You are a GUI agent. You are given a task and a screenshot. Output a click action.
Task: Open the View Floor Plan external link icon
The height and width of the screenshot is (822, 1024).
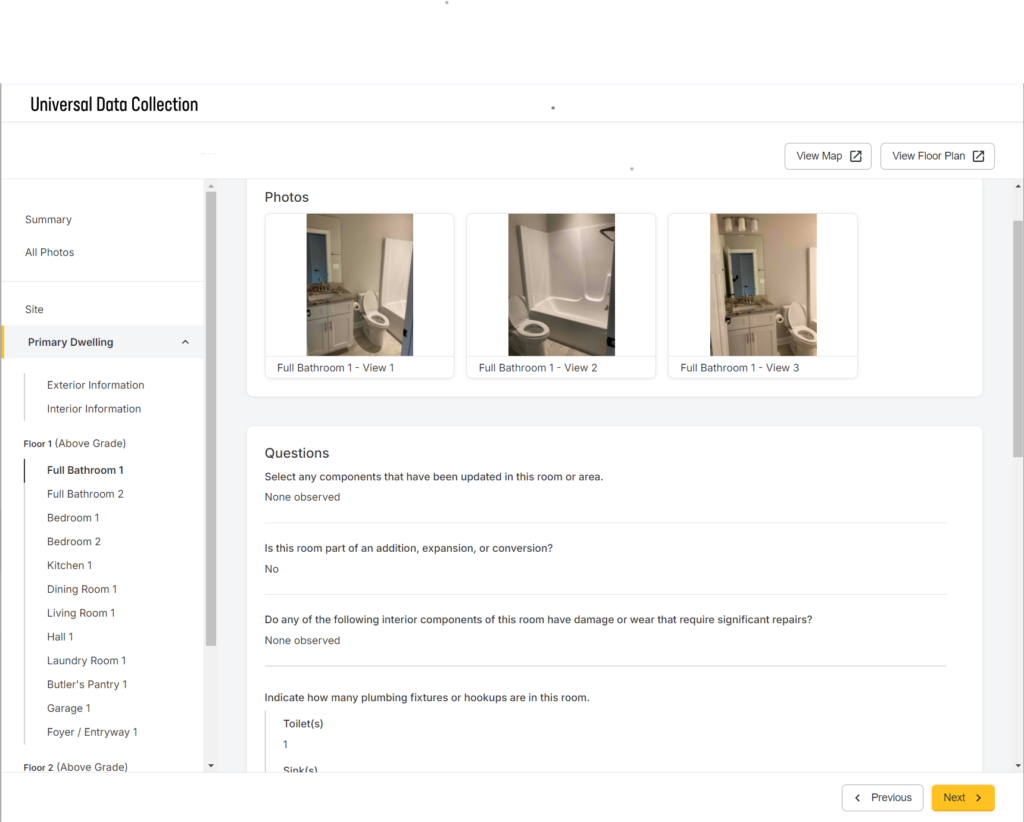point(978,156)
